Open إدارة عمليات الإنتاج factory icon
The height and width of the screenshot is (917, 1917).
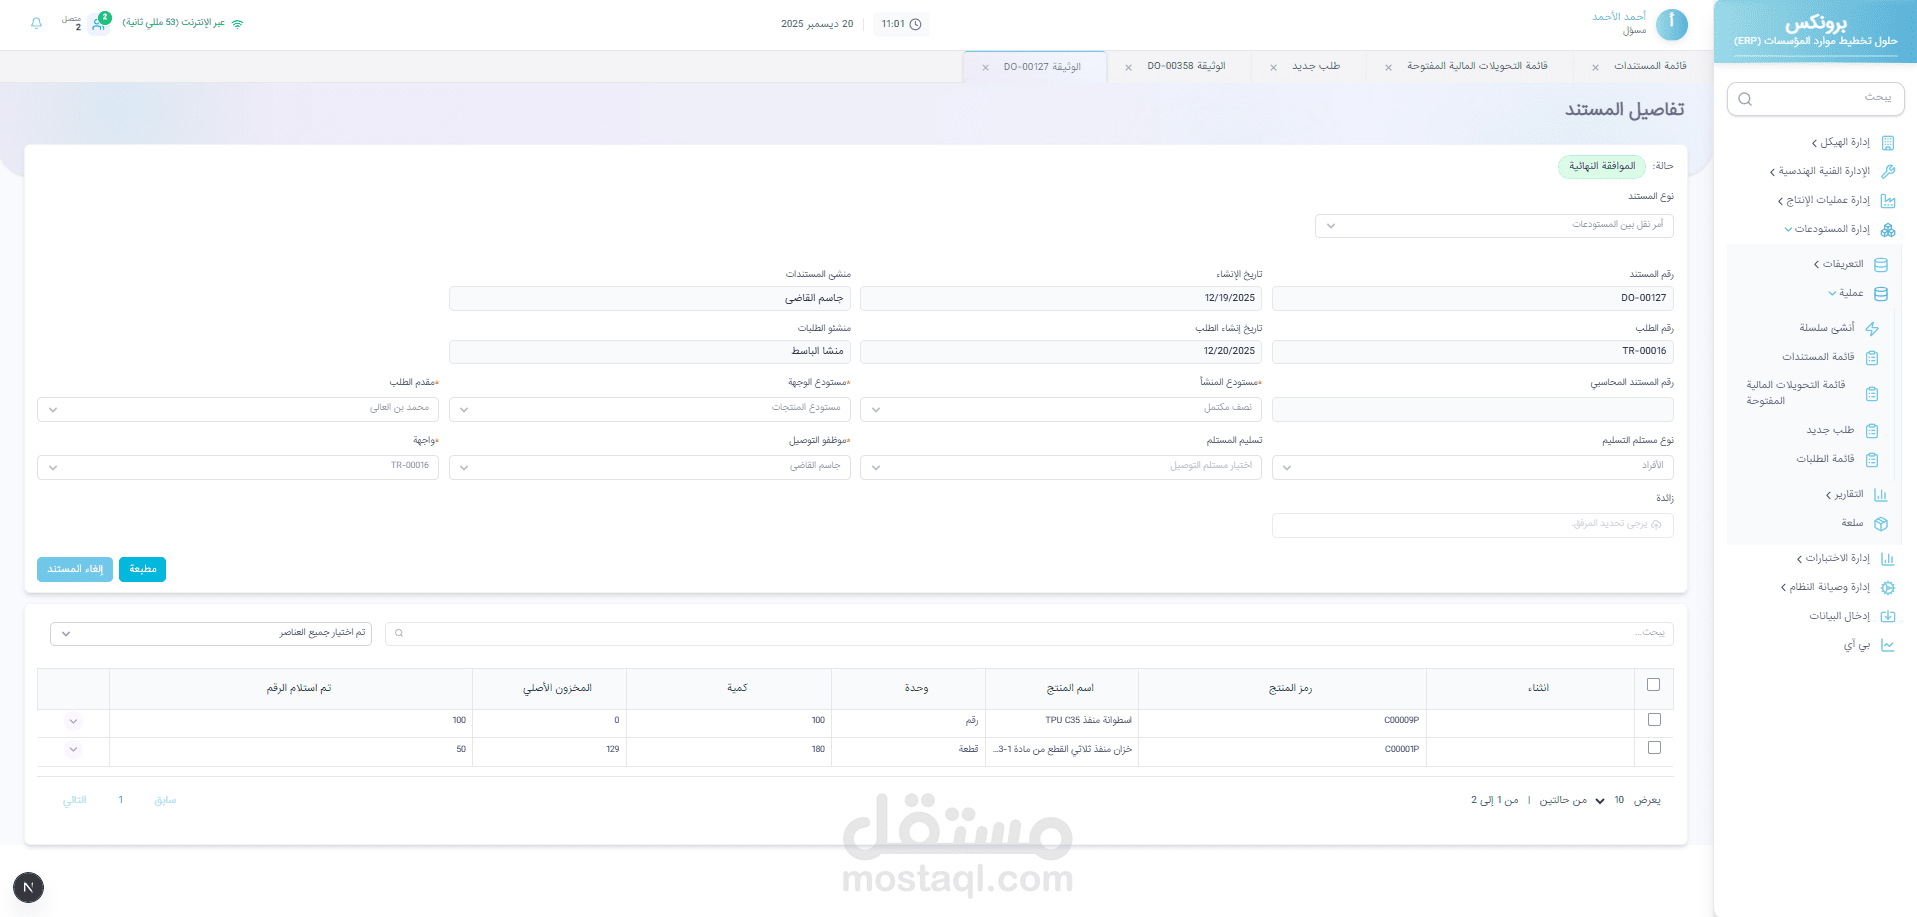(1888, 200)
